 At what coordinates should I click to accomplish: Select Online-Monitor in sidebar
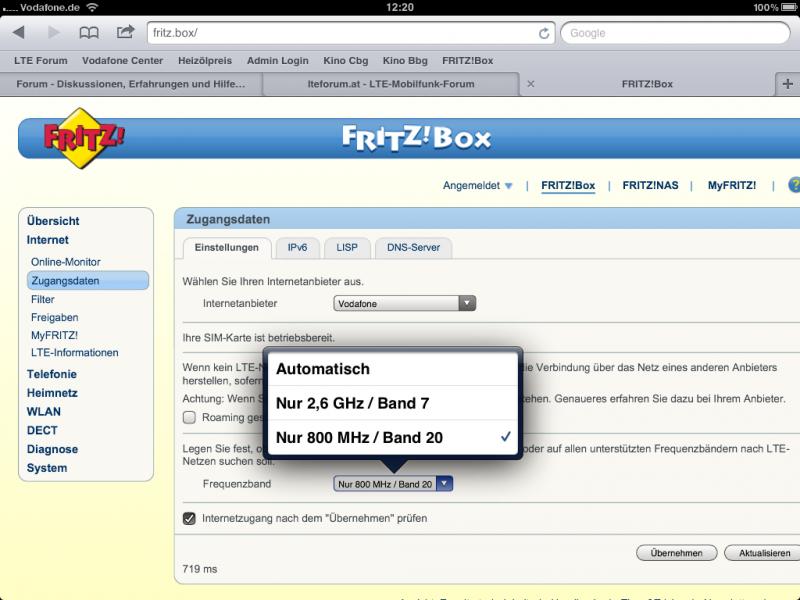click(x=66, y=262)
